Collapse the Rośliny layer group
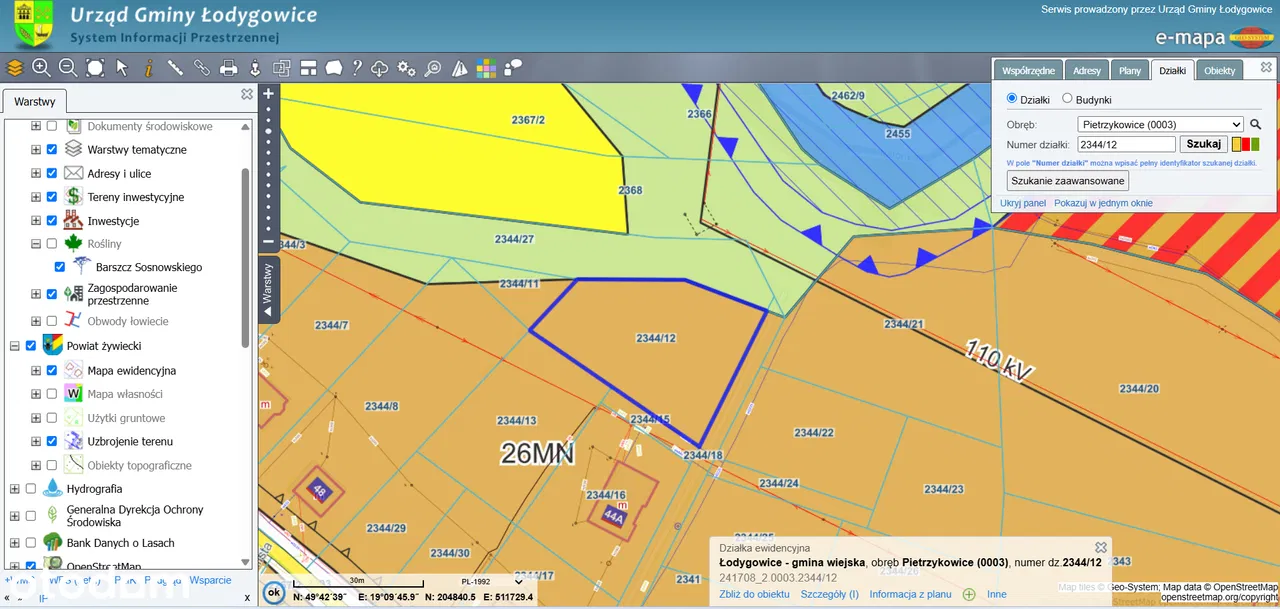Image resolution: width=1280 pixels, height=609 pixels. [36, 243]
